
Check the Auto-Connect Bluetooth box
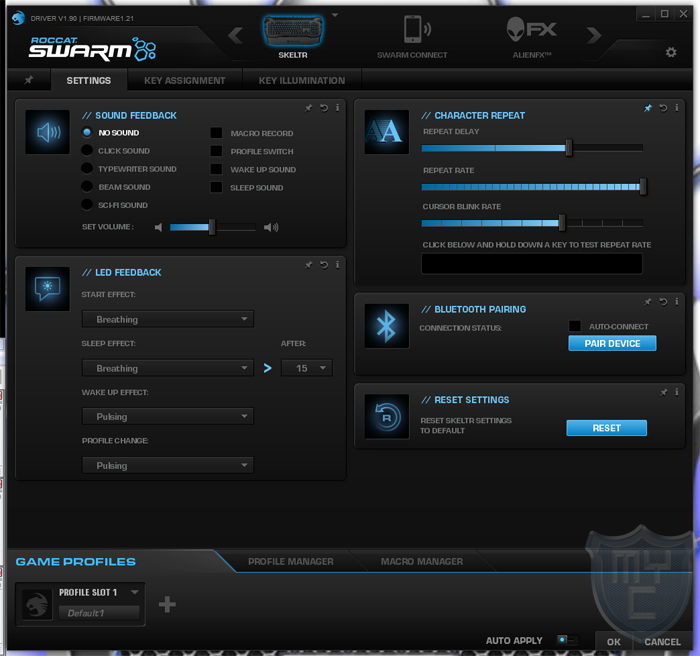pyautogui.click(x=574, y=326)
